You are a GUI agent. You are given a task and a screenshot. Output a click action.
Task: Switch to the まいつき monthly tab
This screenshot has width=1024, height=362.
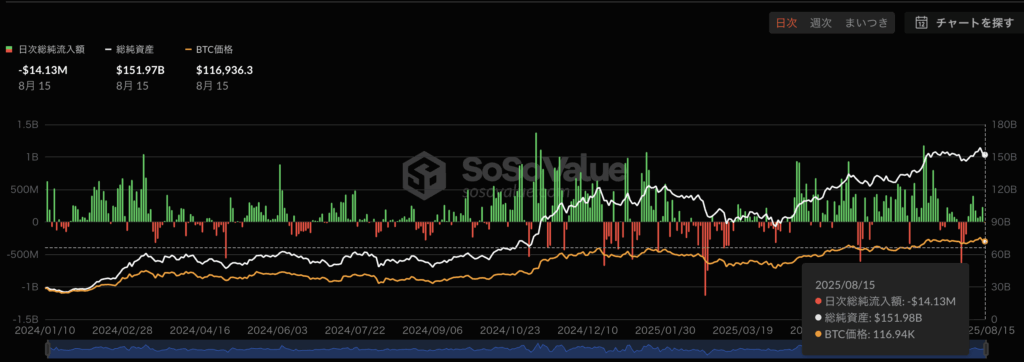tap(867, 23)
